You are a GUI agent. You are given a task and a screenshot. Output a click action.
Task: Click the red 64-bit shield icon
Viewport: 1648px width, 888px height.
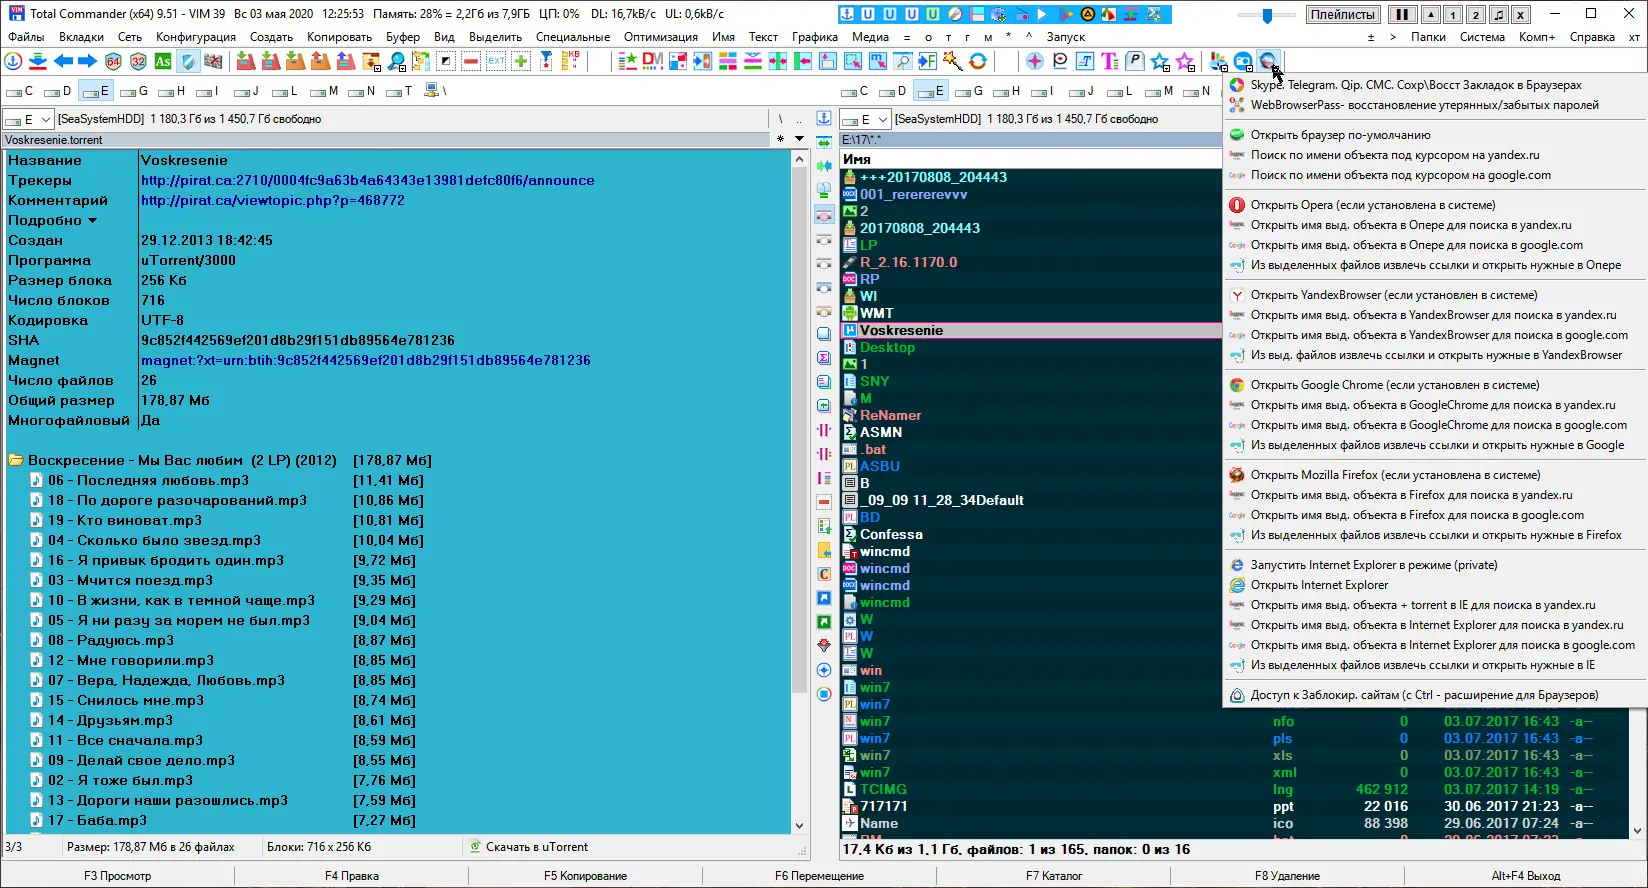pos(113,62)
